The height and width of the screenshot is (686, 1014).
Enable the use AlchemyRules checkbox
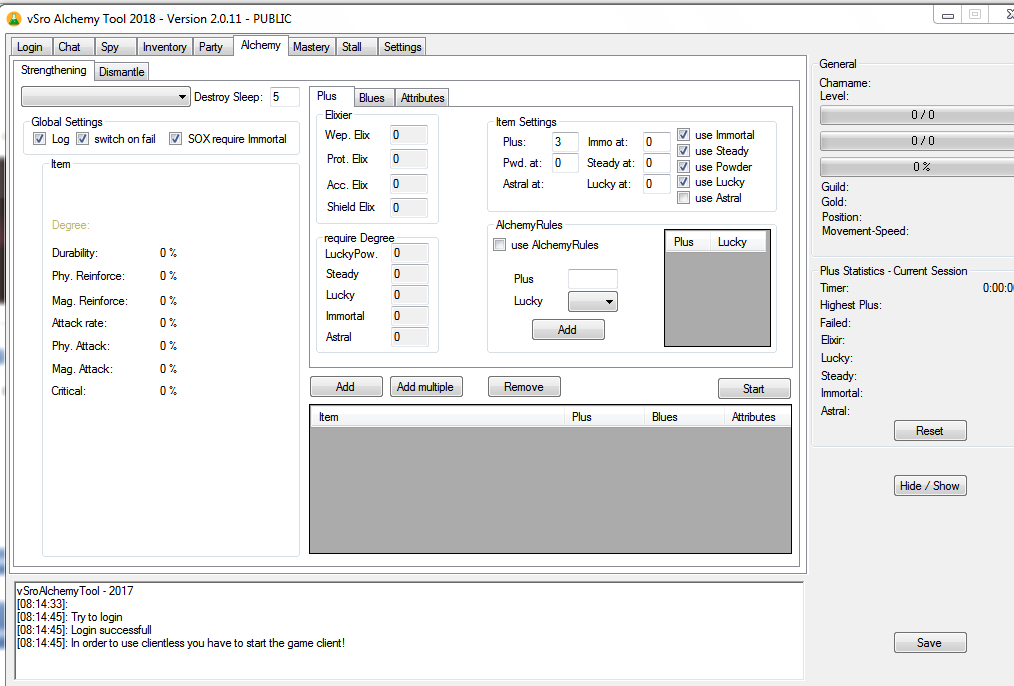499,245
